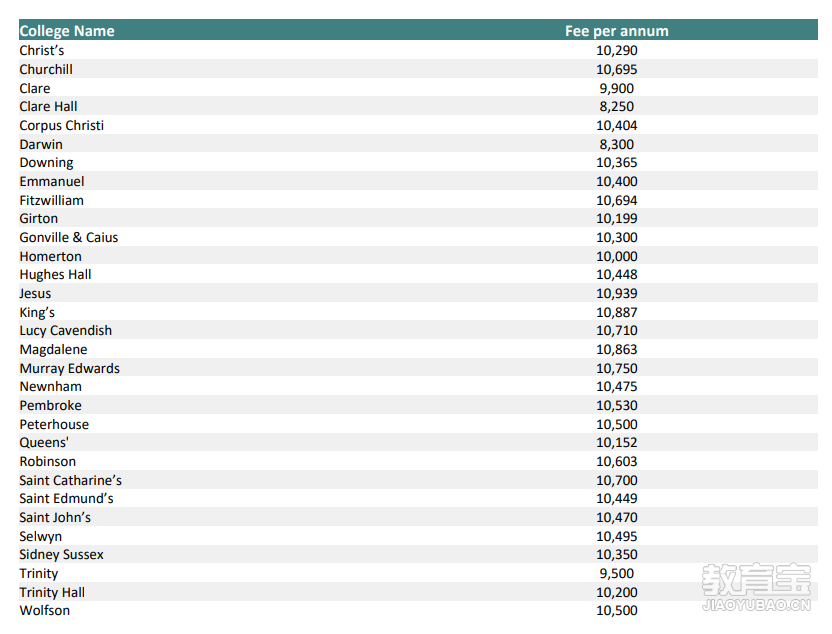Click the Murray Edwards row label
This screenshot has width=832, height=634.
click(x=70, y=368)
